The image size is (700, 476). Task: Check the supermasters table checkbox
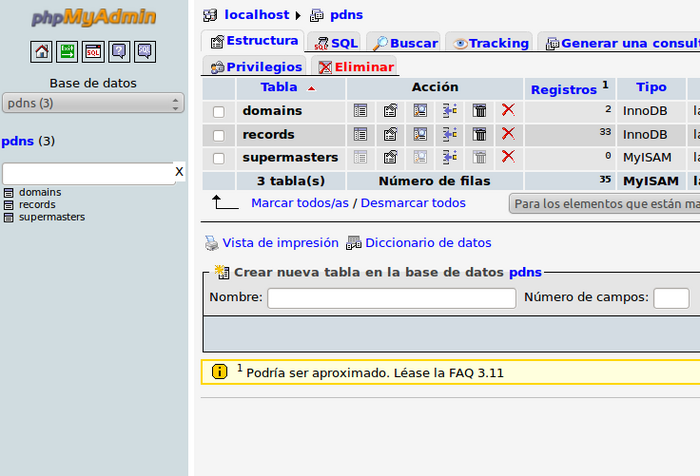218,158
